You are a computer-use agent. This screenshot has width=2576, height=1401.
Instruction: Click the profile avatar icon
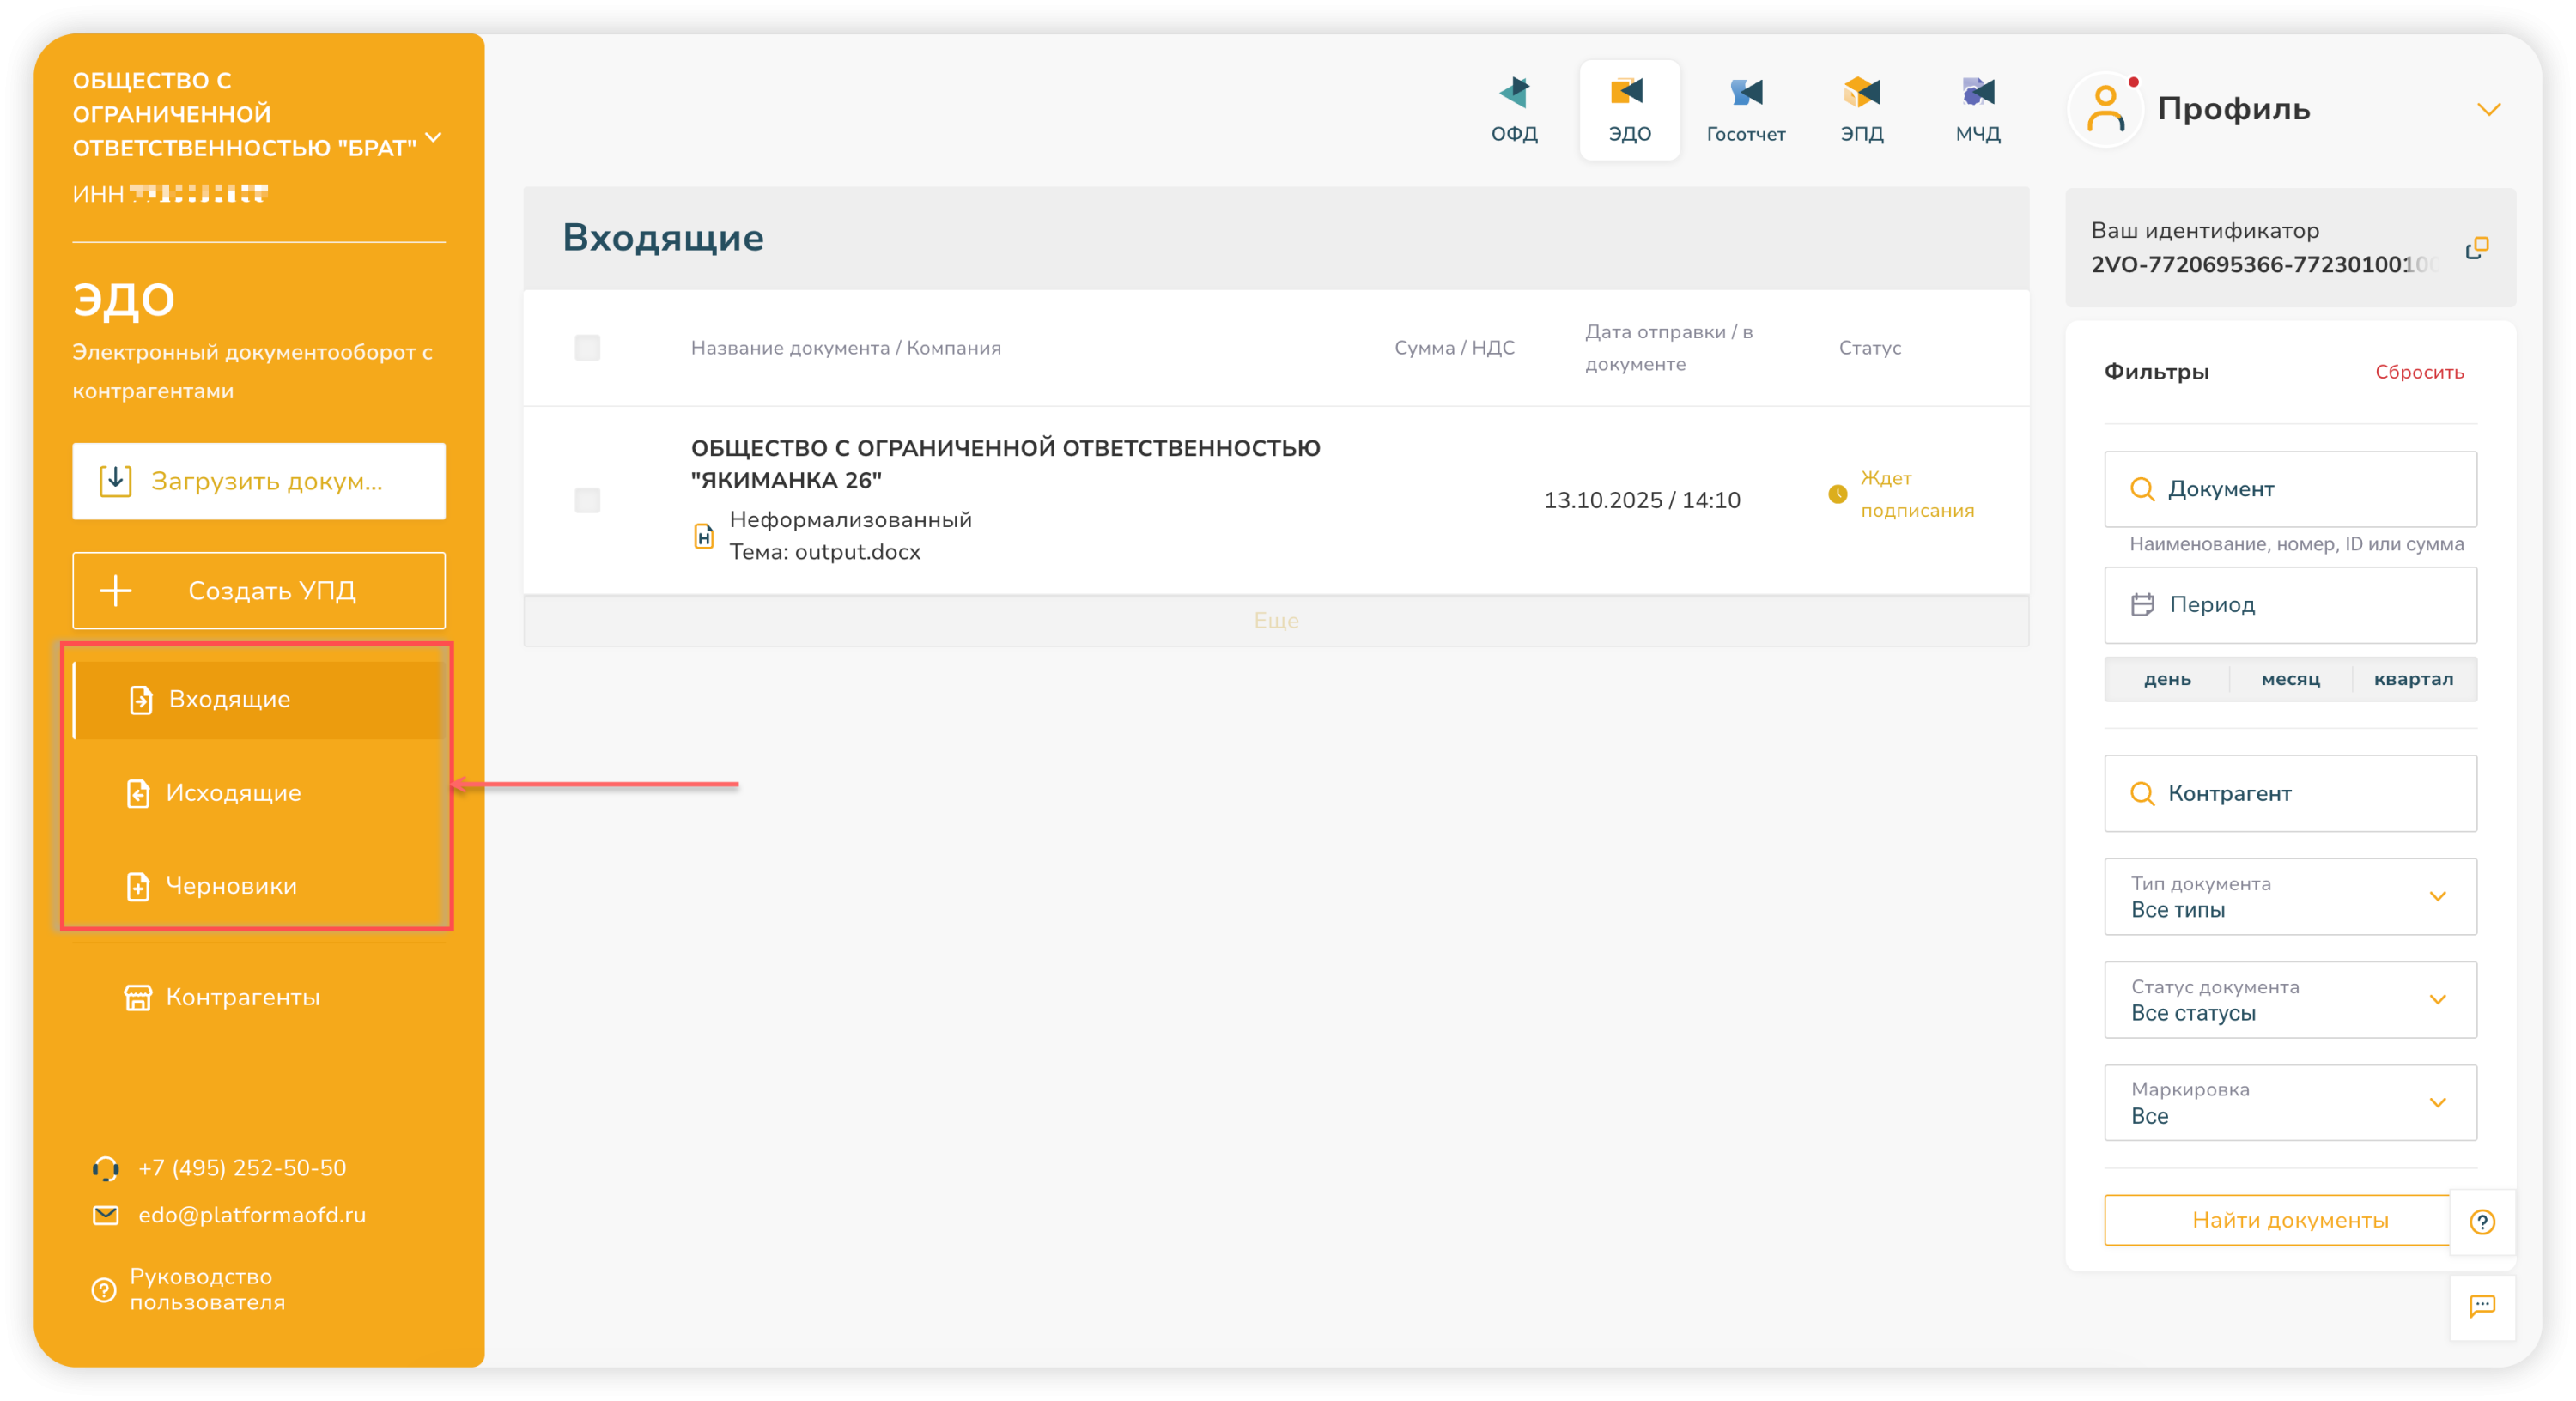click(2105, 110)
